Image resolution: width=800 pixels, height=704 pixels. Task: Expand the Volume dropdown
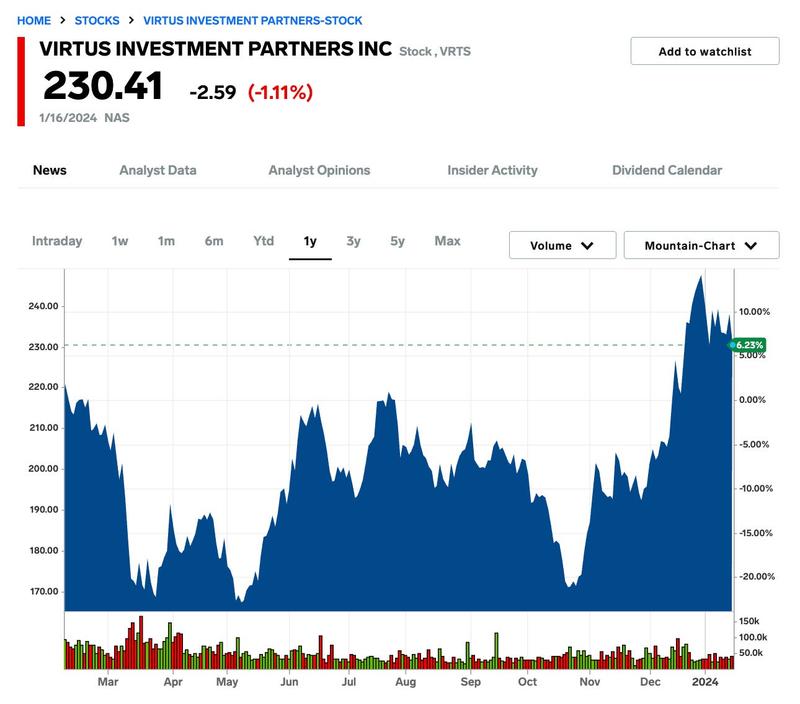(x=562, y=245)
